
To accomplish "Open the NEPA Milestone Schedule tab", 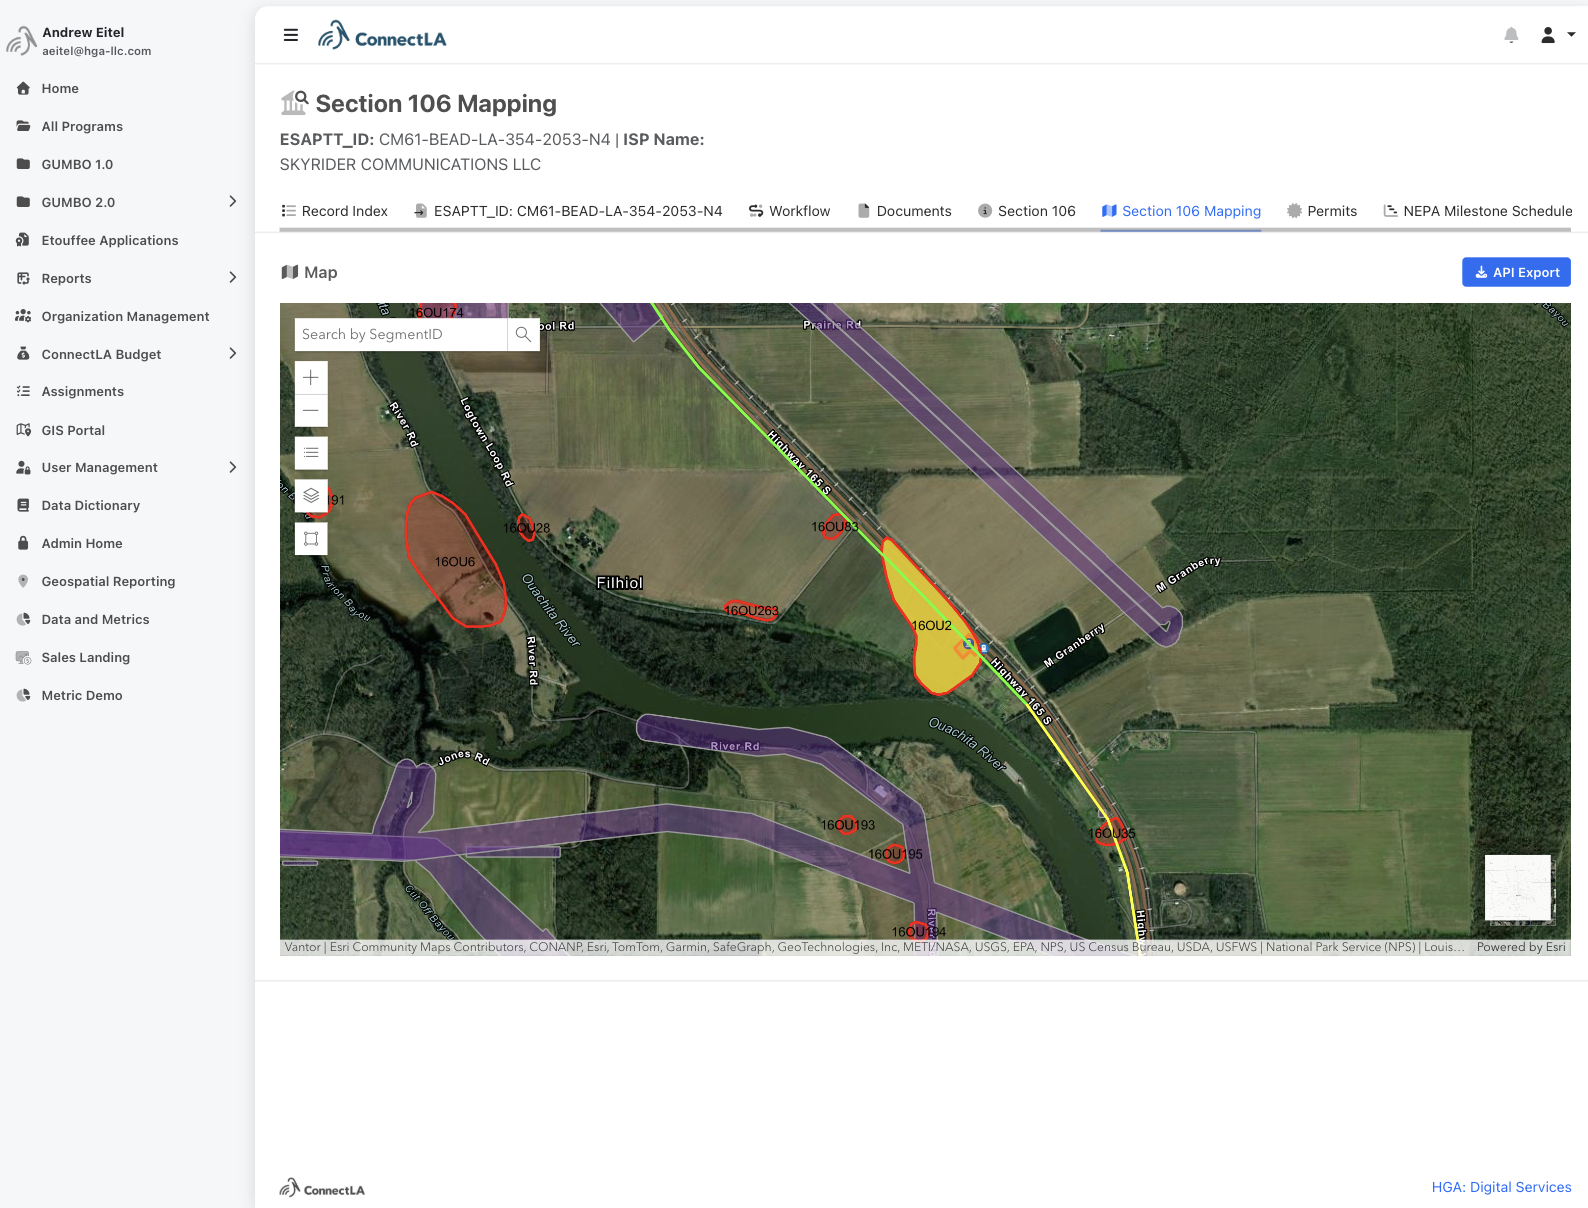I will (x=1477, y=211).
